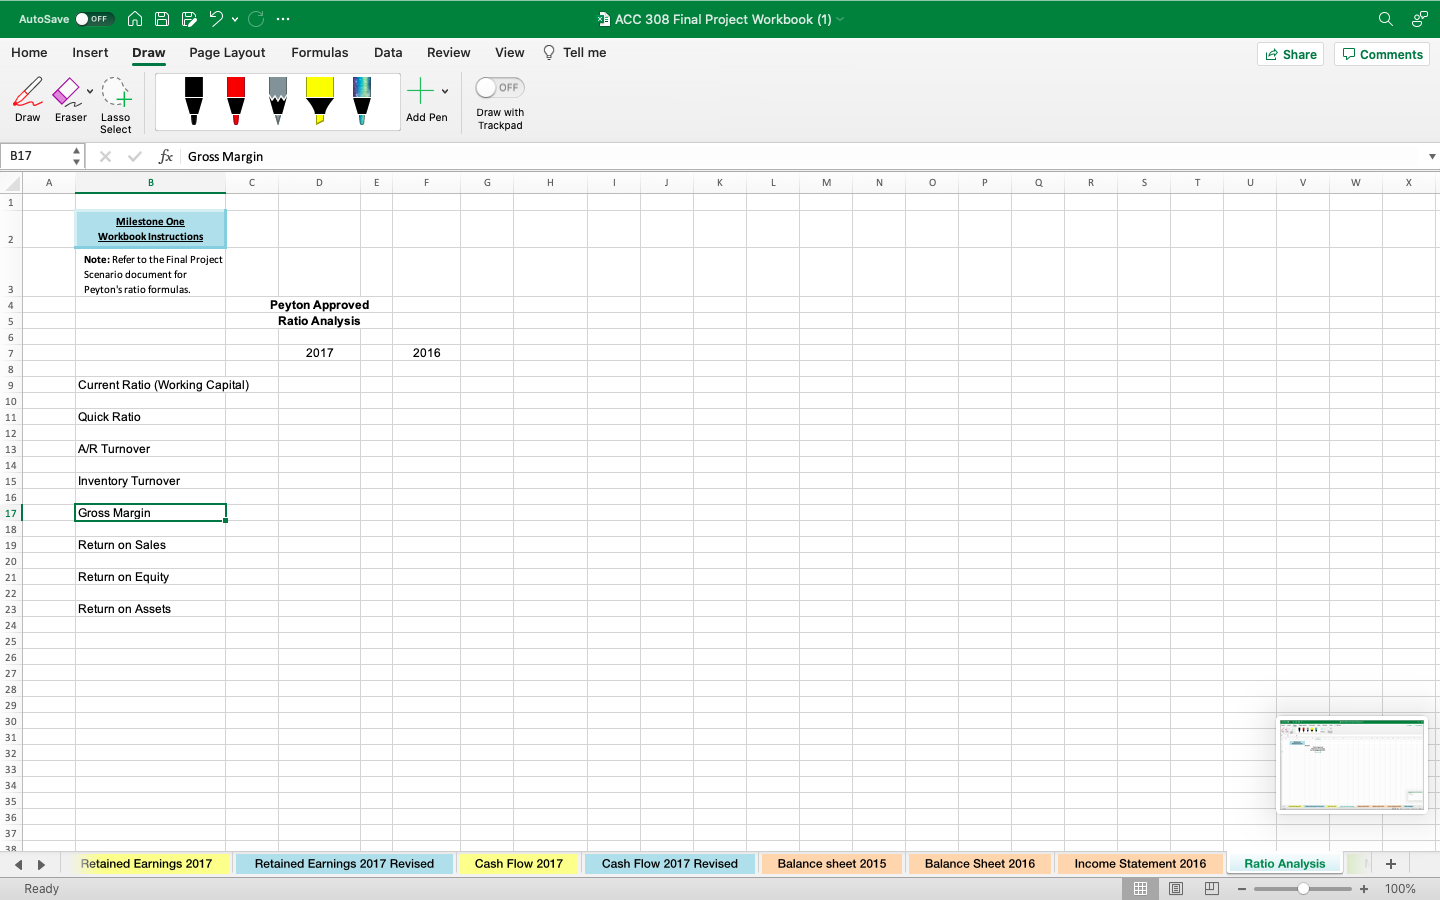Open the quick access more options ellipsis

click(x=283, y=19)
